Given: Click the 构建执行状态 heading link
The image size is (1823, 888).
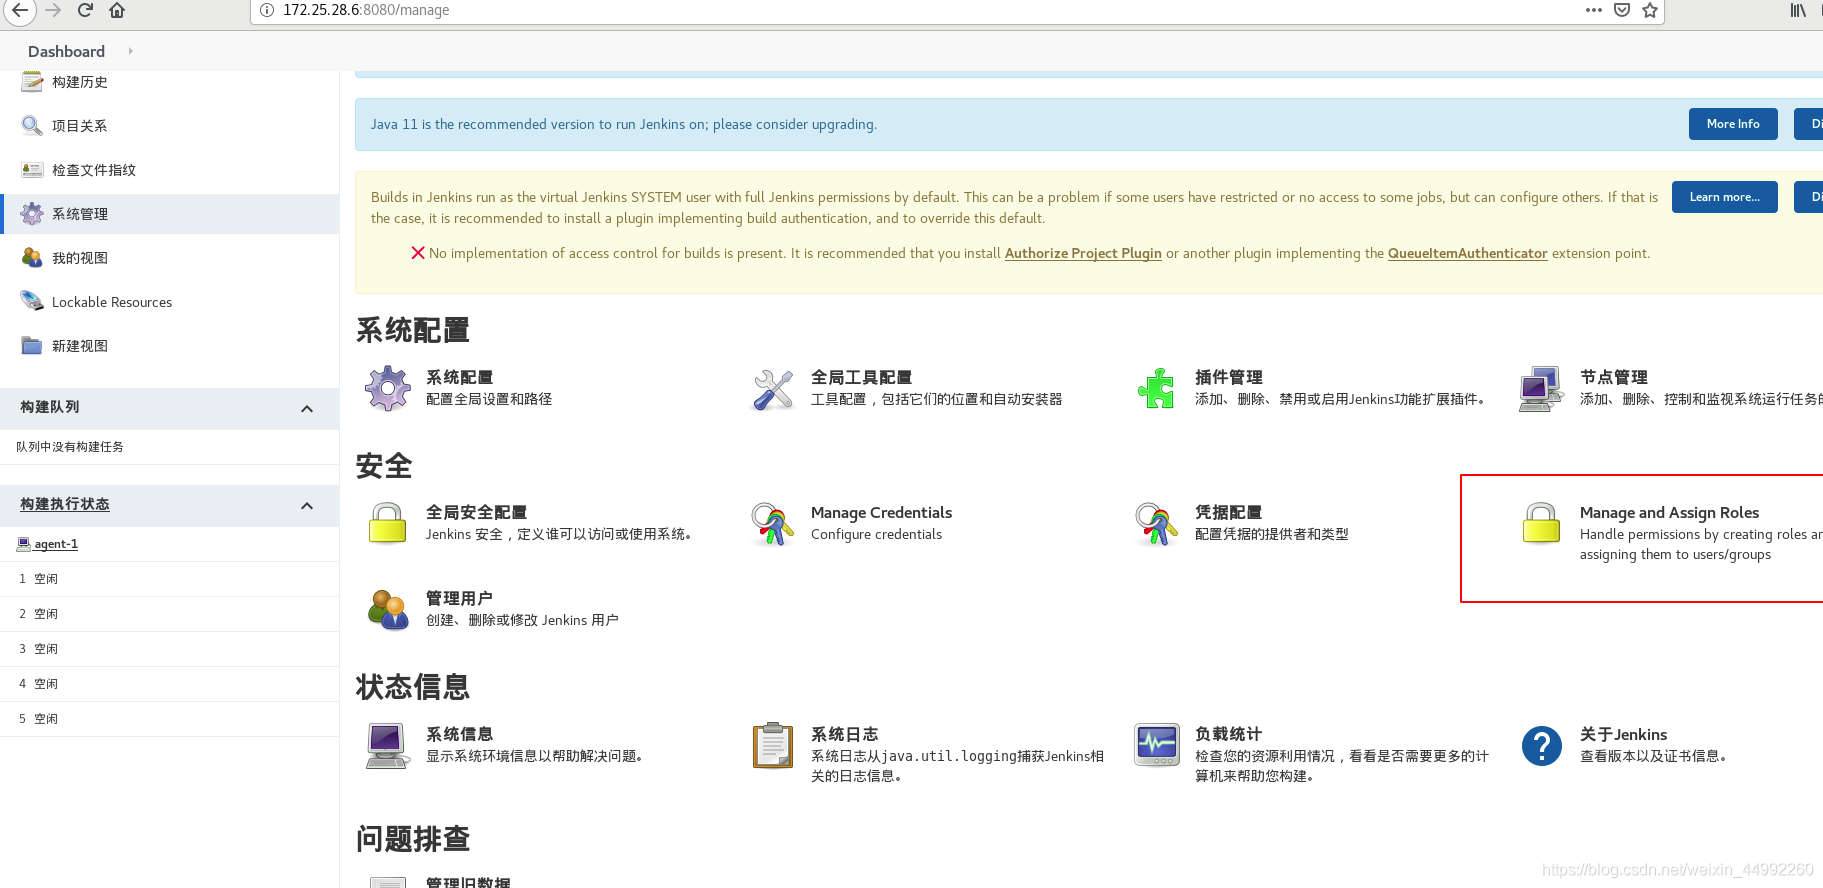Looking at the screenshot, I should point(65,504).
